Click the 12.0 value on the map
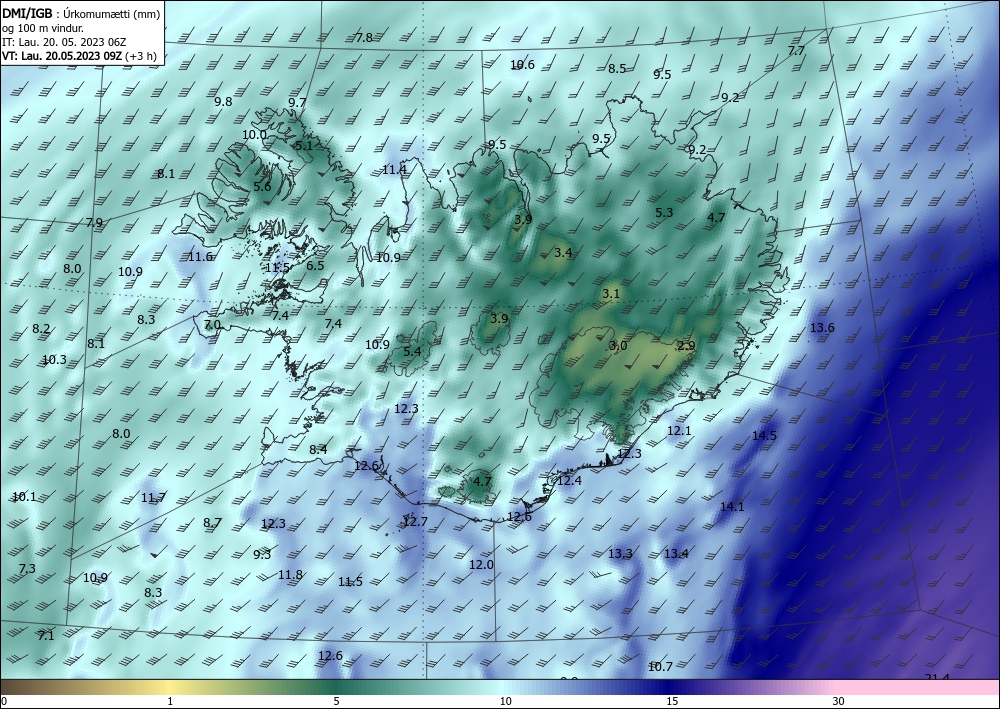This screenshot has height=709, width=1000. pos(482,564)
